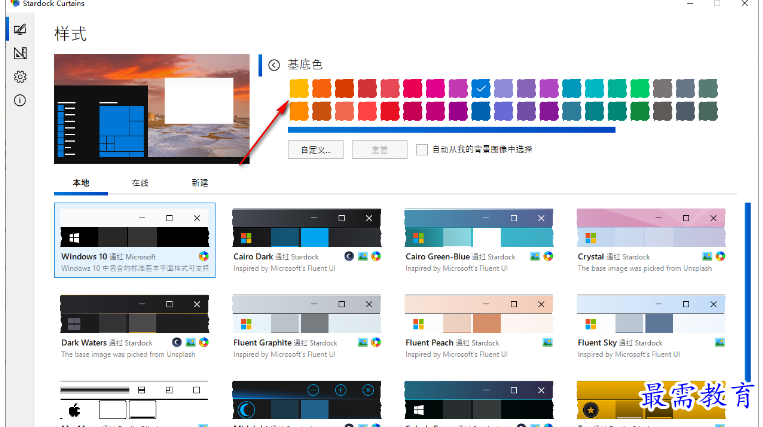Click the picture icon on Fluent Peach

click(x=547, y=342)
